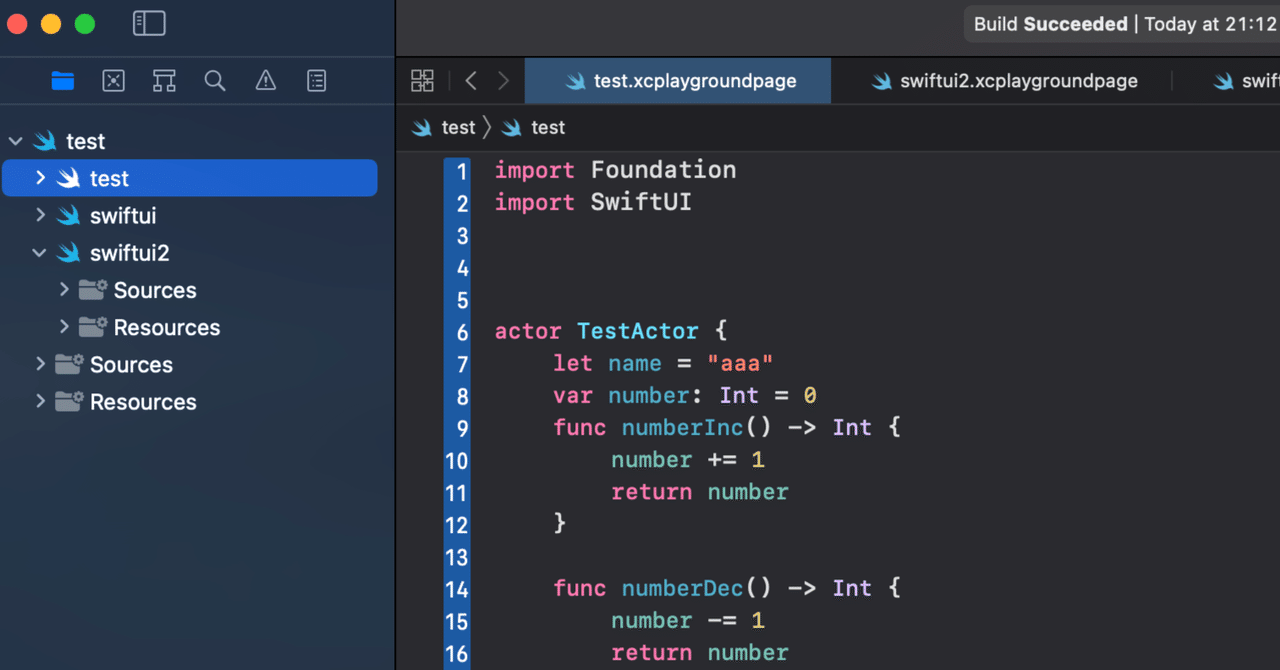
Task: Open the Report navigator list icon
Action: tap(316, 81)
